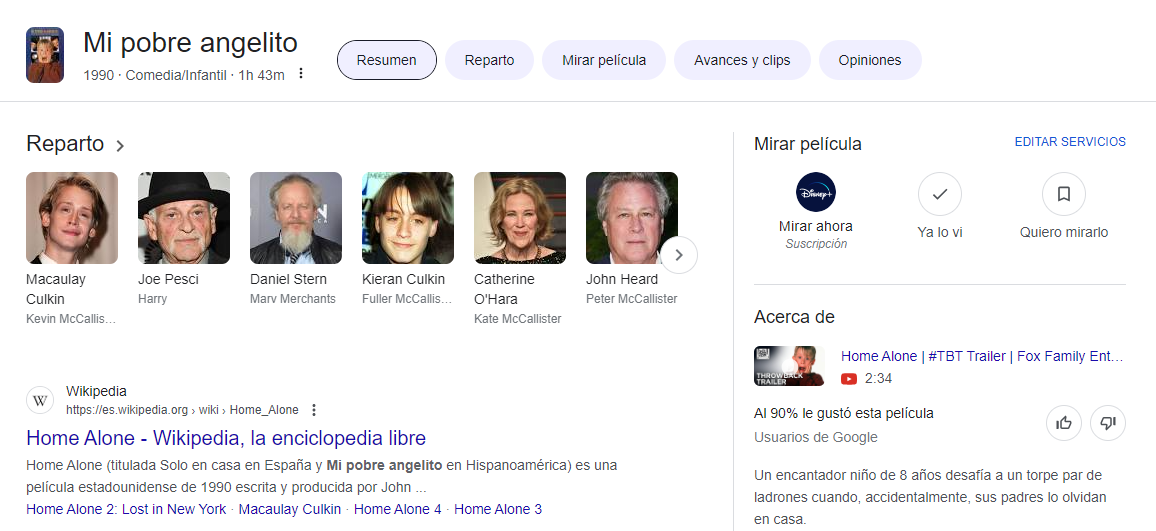Play the Throwback Trailer video thumbnail
Viewport: 1156px width, 531px height.
(789, 366)
